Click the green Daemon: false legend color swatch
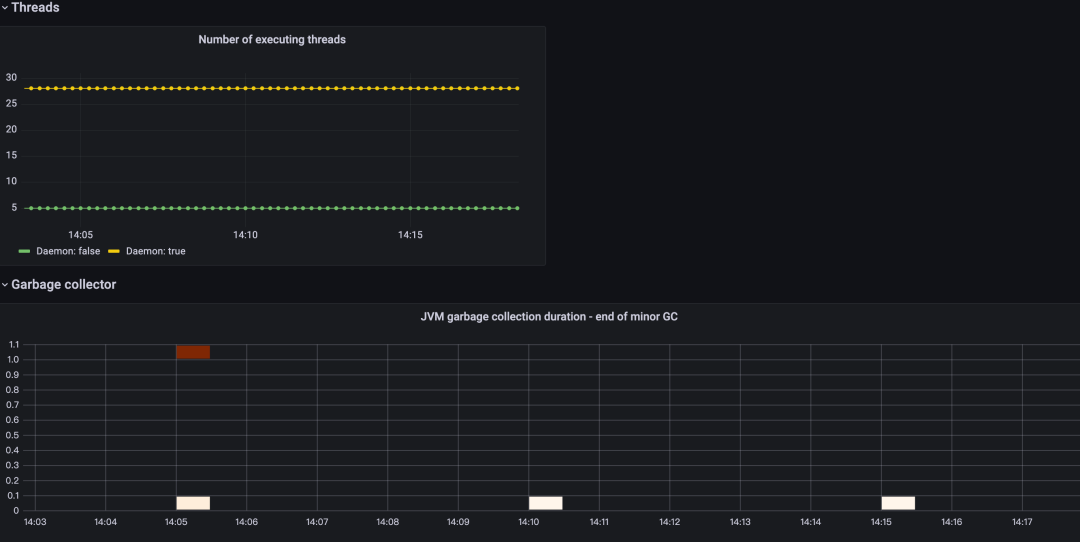This screenshot has height=542, width=1080. click(x=25, y=251)
